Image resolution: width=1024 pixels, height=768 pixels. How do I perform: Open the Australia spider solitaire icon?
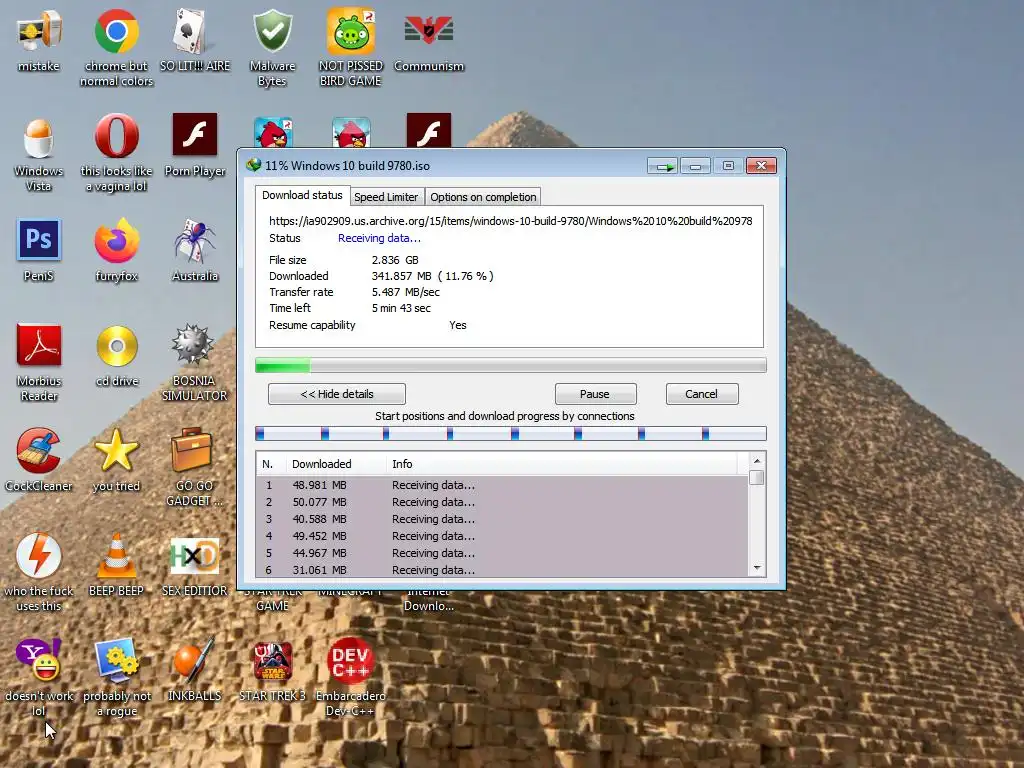click(x=194, y=241)
